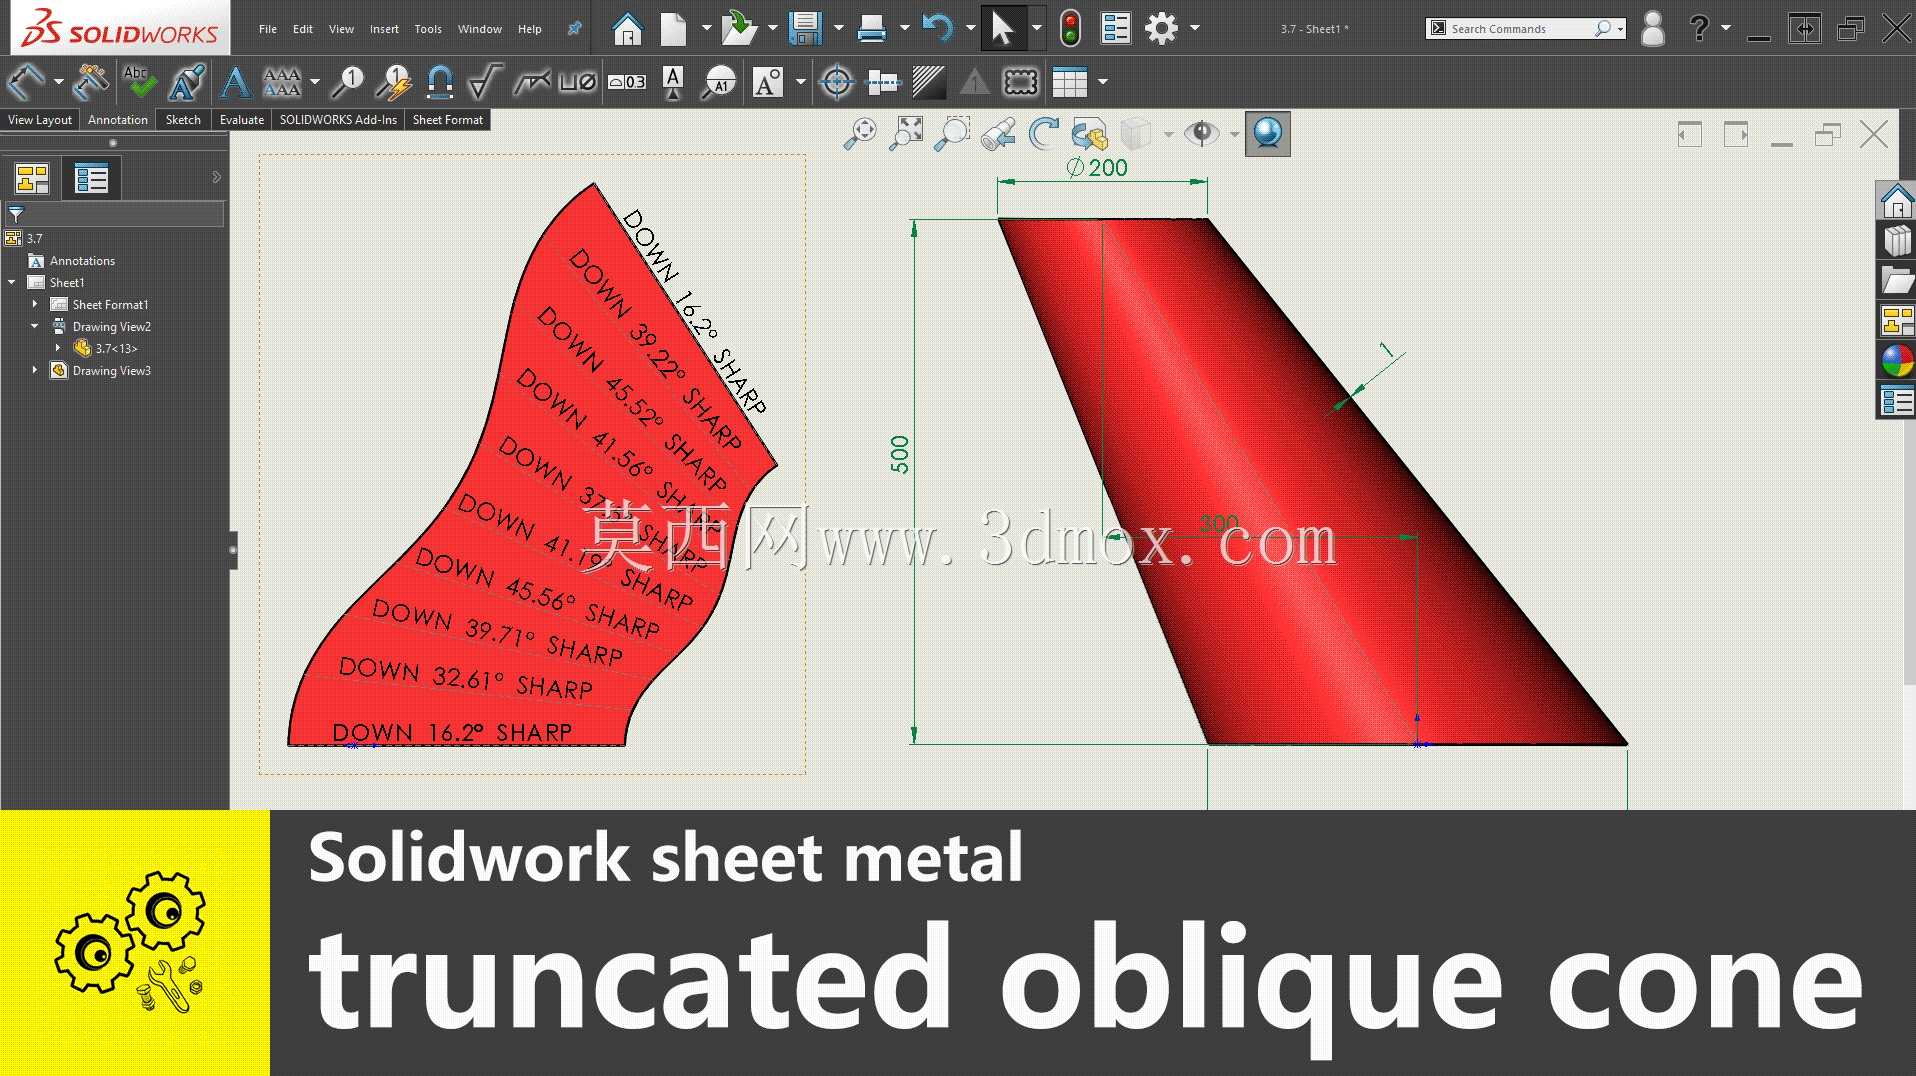The height and width of the screenshot is (1076, 1916).
Task: Select the Format Painter tool
Action: tap(187, 82)
